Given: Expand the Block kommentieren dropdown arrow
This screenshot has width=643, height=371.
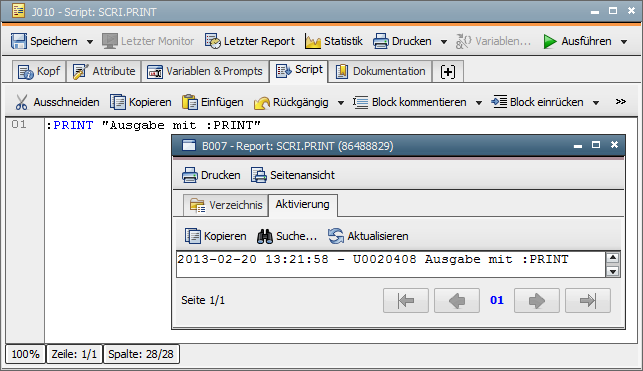Looking at the screenshot, I should pyautogui.click(x=479, y=103).
